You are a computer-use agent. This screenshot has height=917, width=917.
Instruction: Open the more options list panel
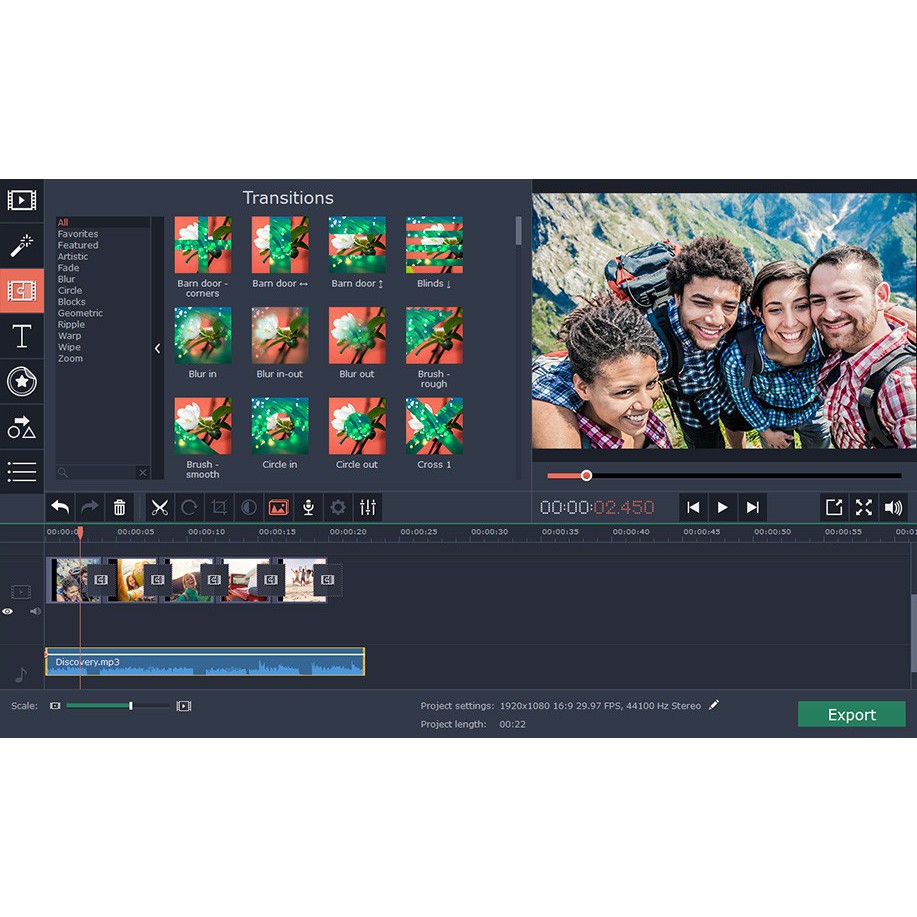click(21, 471)
